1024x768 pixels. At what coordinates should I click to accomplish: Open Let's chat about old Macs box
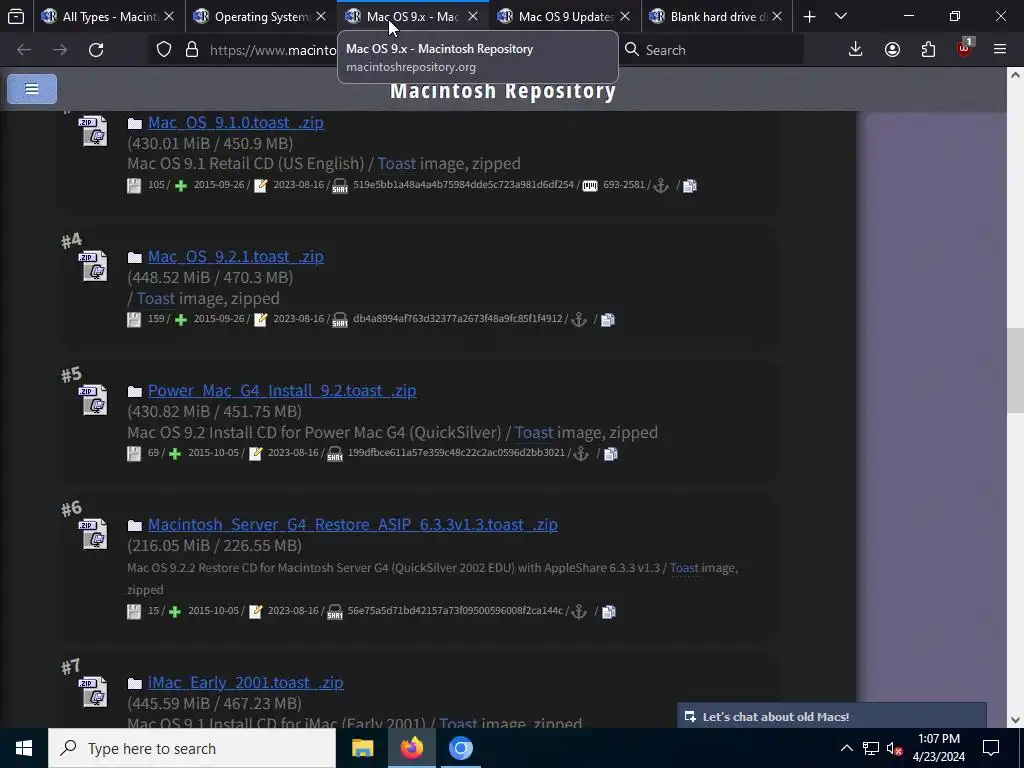coord(831,716)
